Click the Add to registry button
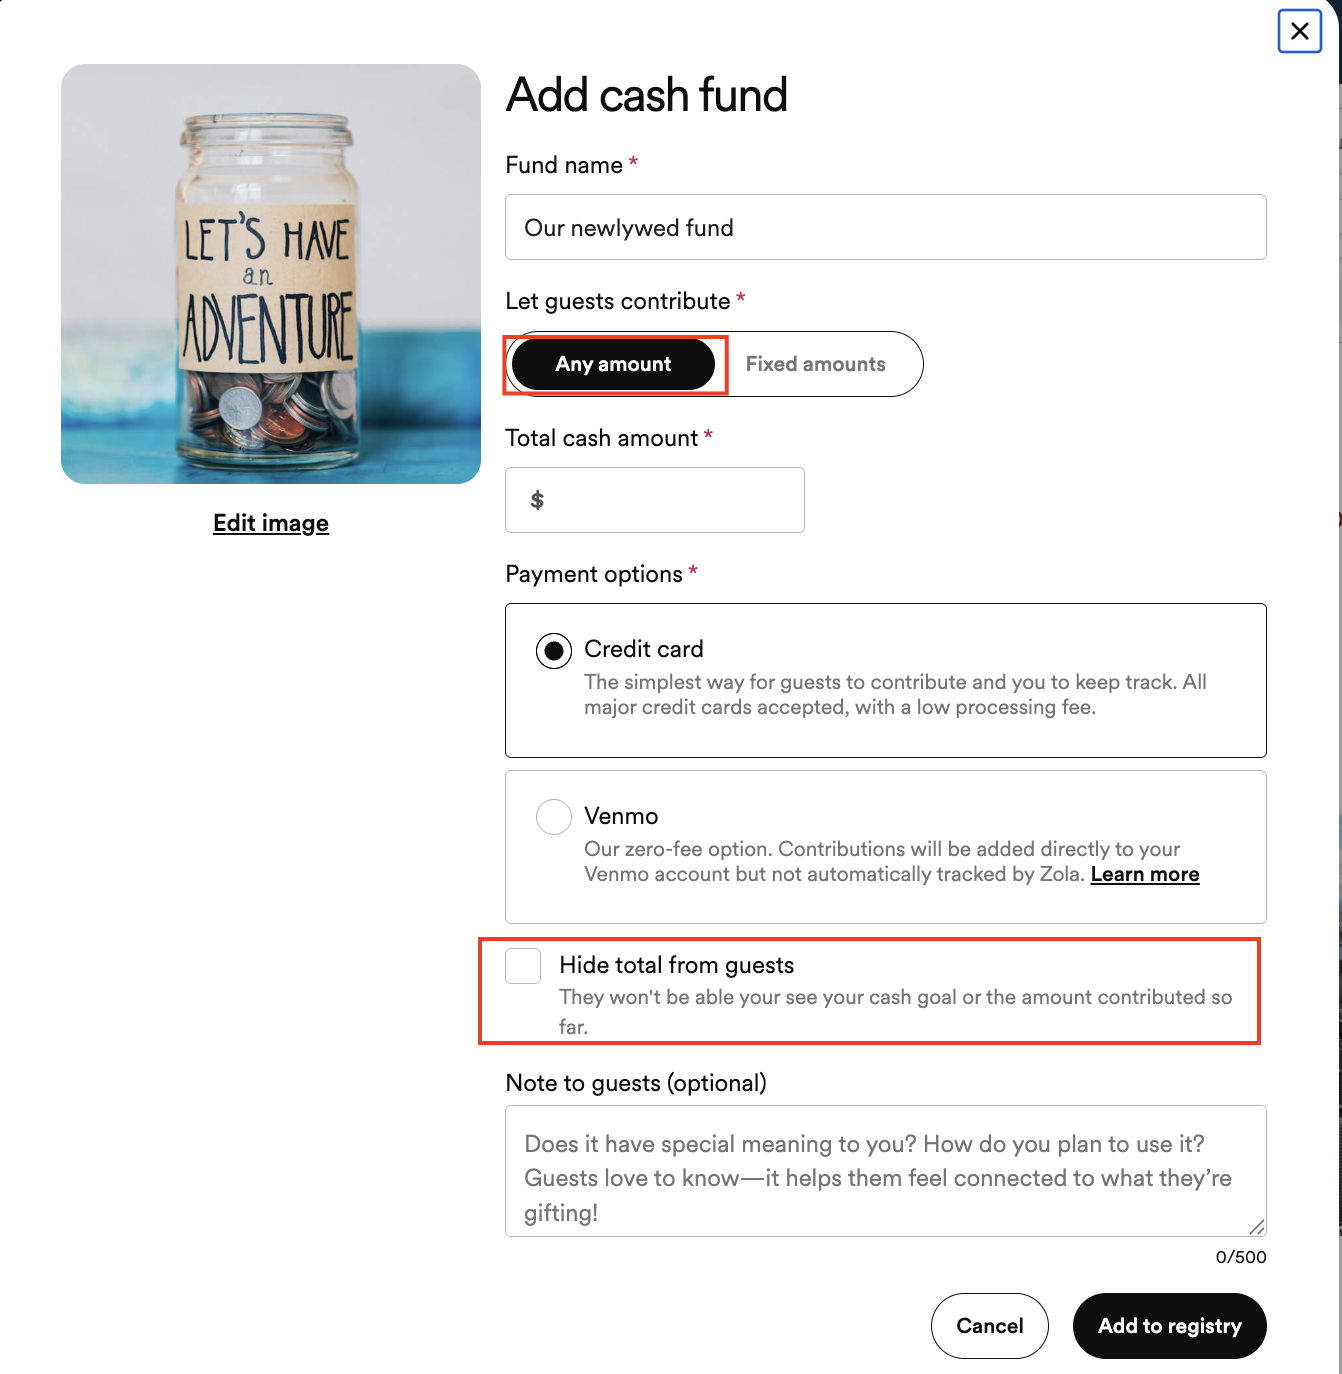 coord(1170,1326)
